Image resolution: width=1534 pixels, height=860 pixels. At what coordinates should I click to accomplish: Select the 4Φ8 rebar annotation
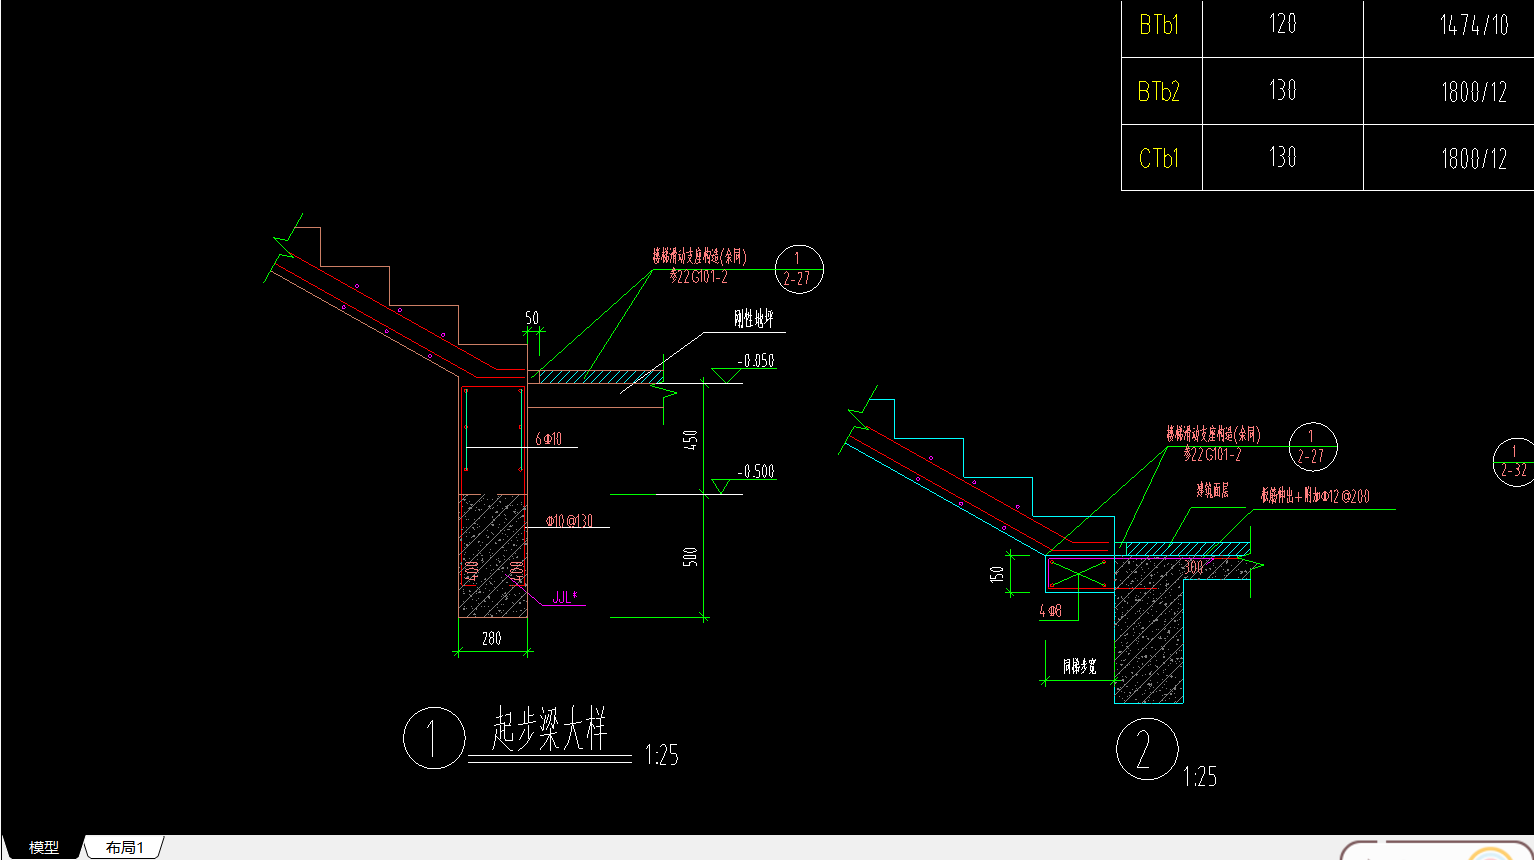pos(1051,610)
